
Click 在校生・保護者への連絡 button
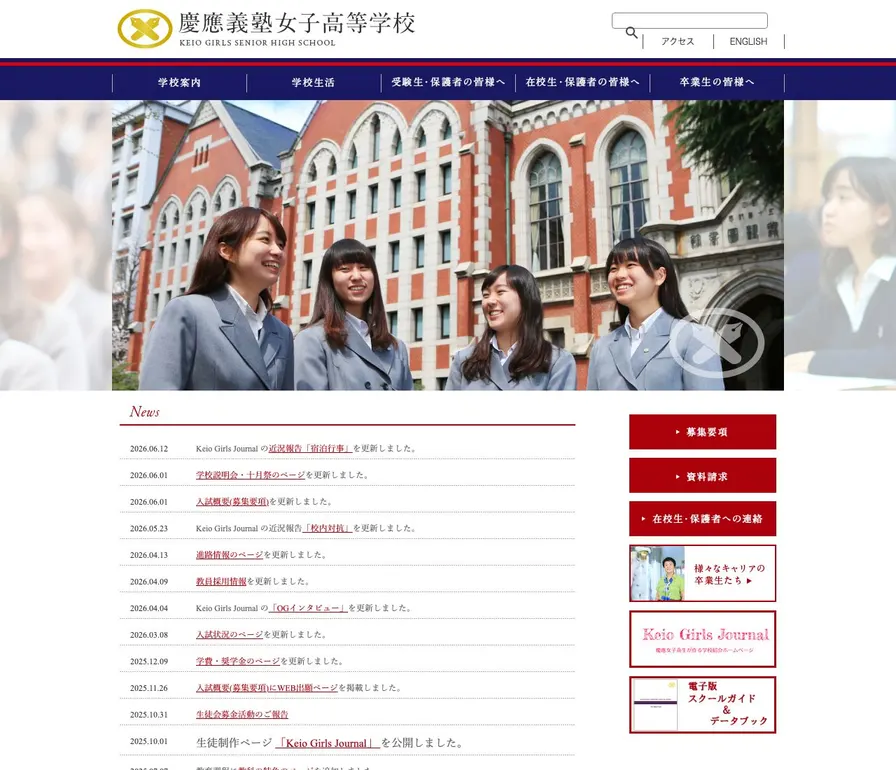pyautogui.click(x=702, y=519)
